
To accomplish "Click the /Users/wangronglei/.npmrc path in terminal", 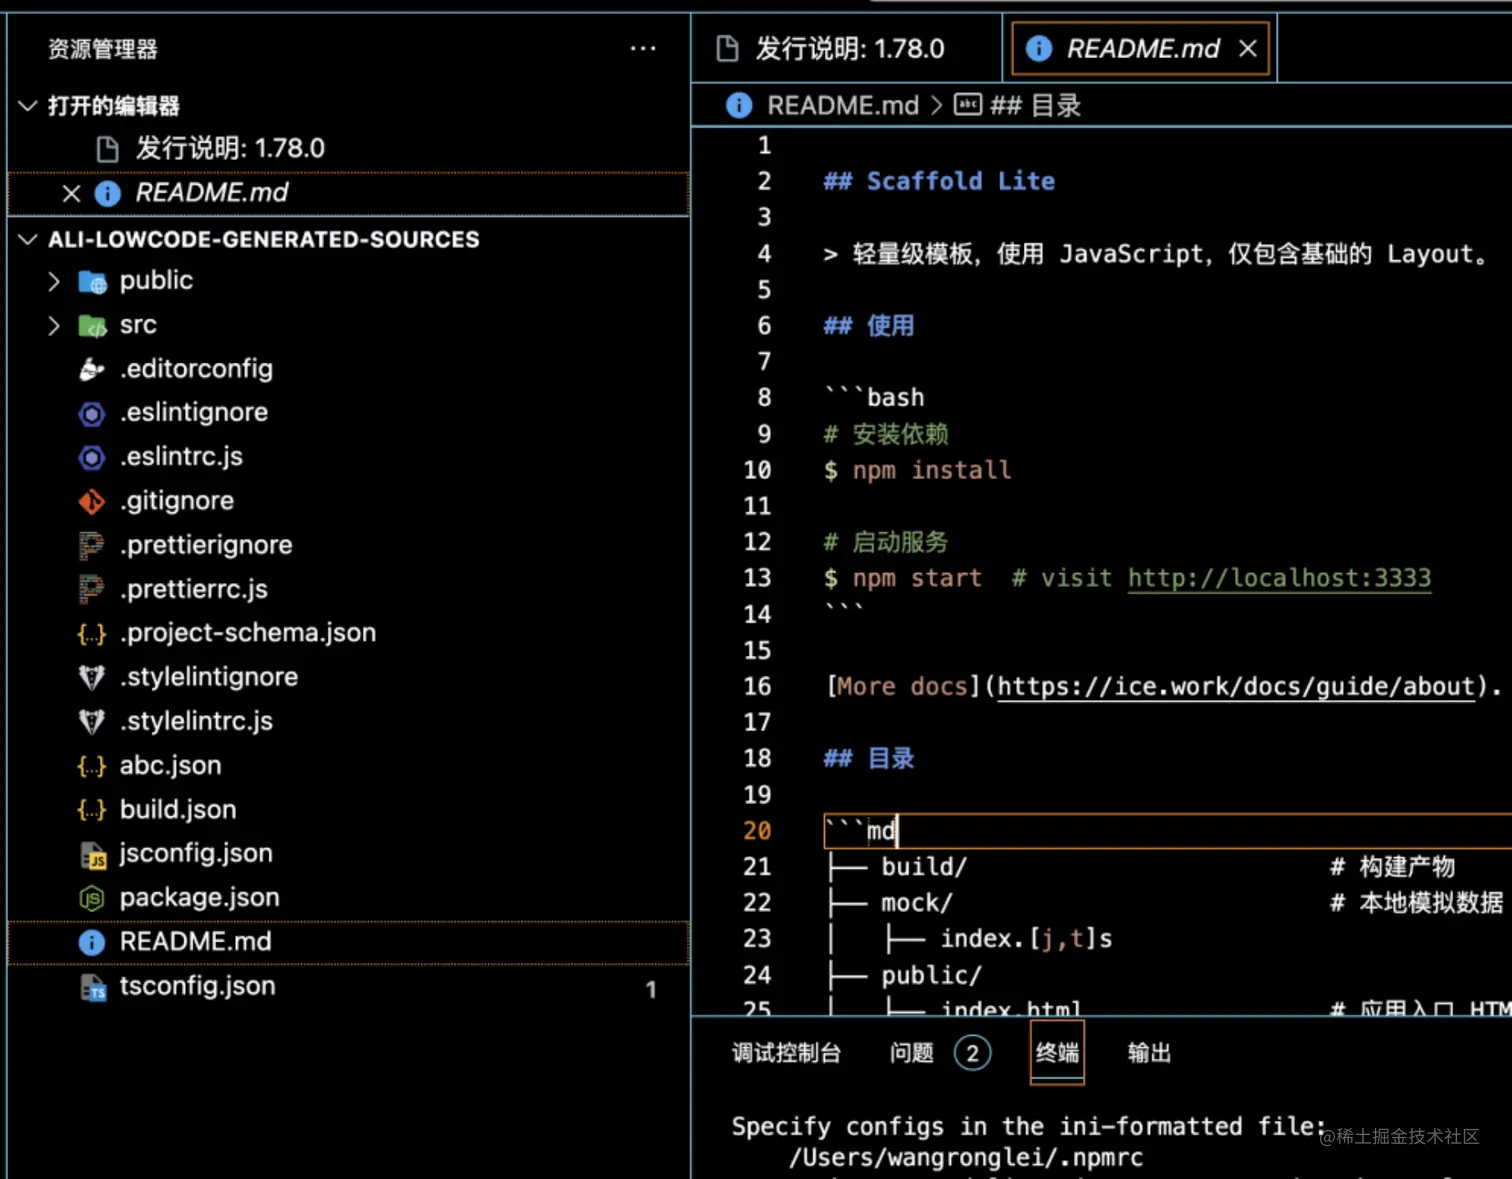I will tap(966, 1158).
